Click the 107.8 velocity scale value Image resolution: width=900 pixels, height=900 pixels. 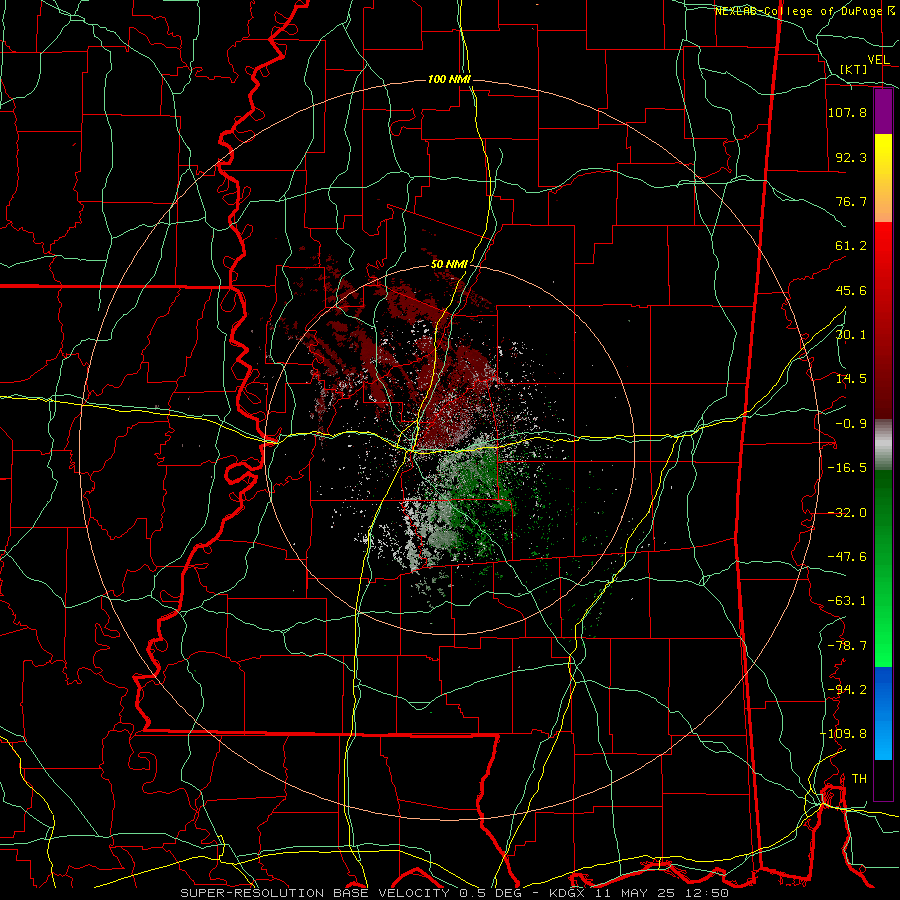pos(847,112)
